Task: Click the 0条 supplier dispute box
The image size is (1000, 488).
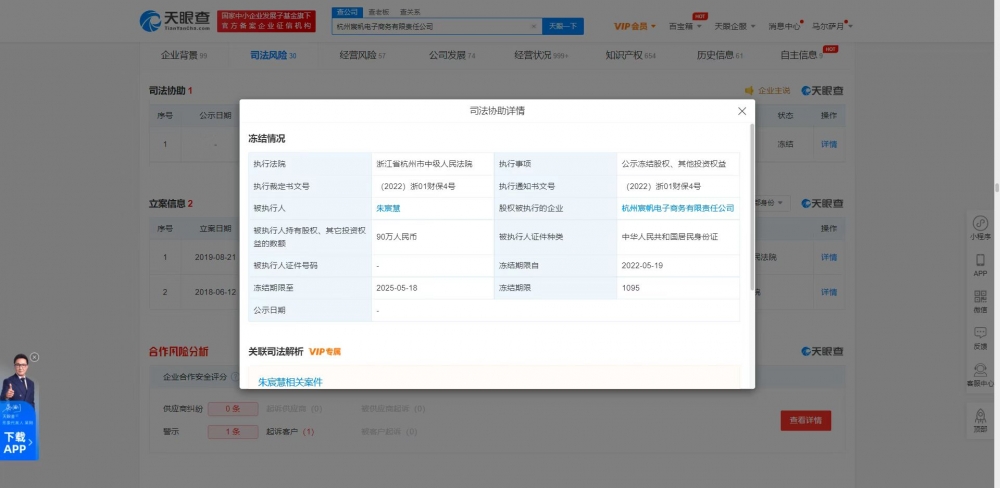Action: (x=233, y=409)
